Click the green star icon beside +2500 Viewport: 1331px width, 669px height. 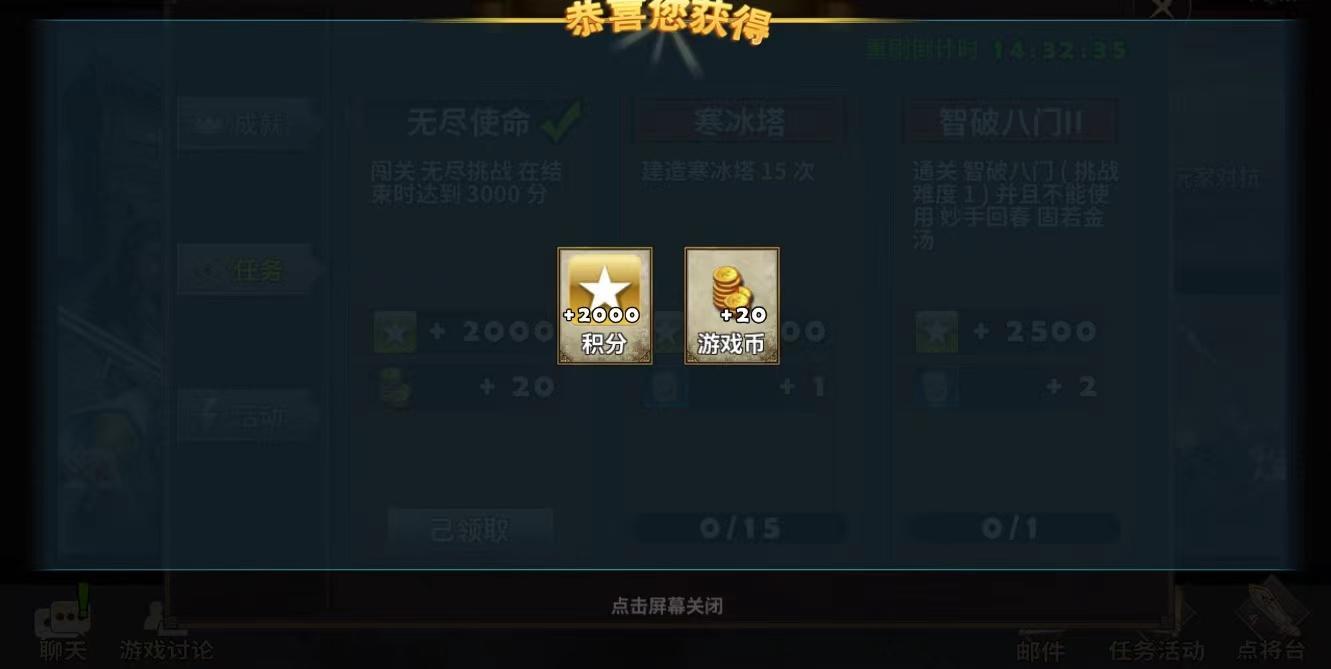937,332
